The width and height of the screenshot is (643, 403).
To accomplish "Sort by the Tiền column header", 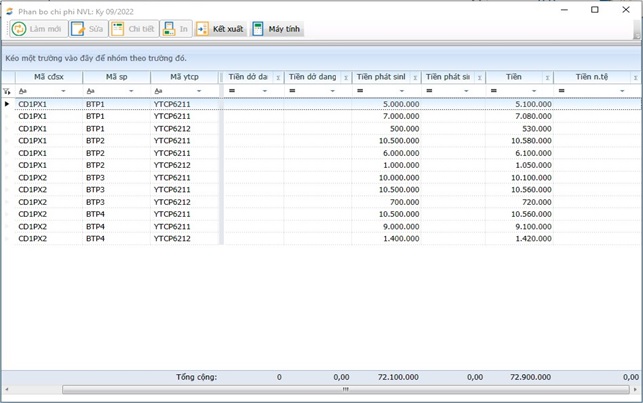I will pos(514,77).
